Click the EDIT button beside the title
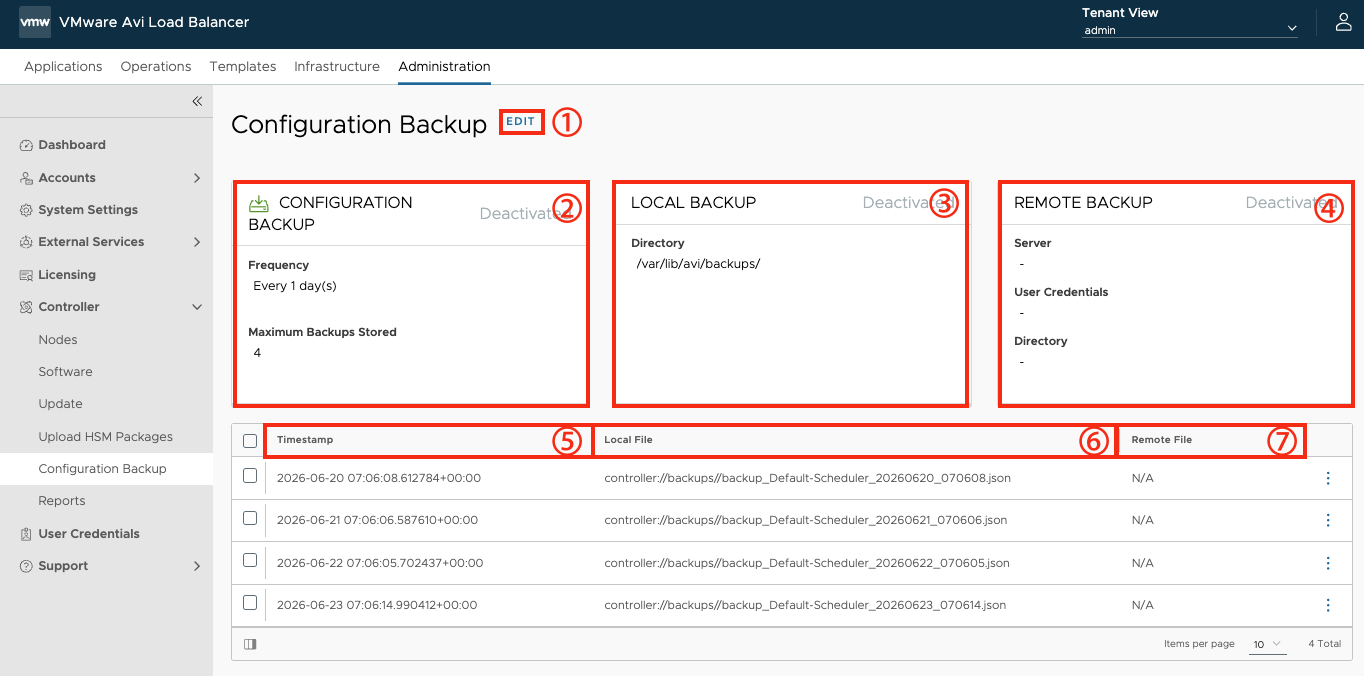1364x676 pixels. click(520, 122)
